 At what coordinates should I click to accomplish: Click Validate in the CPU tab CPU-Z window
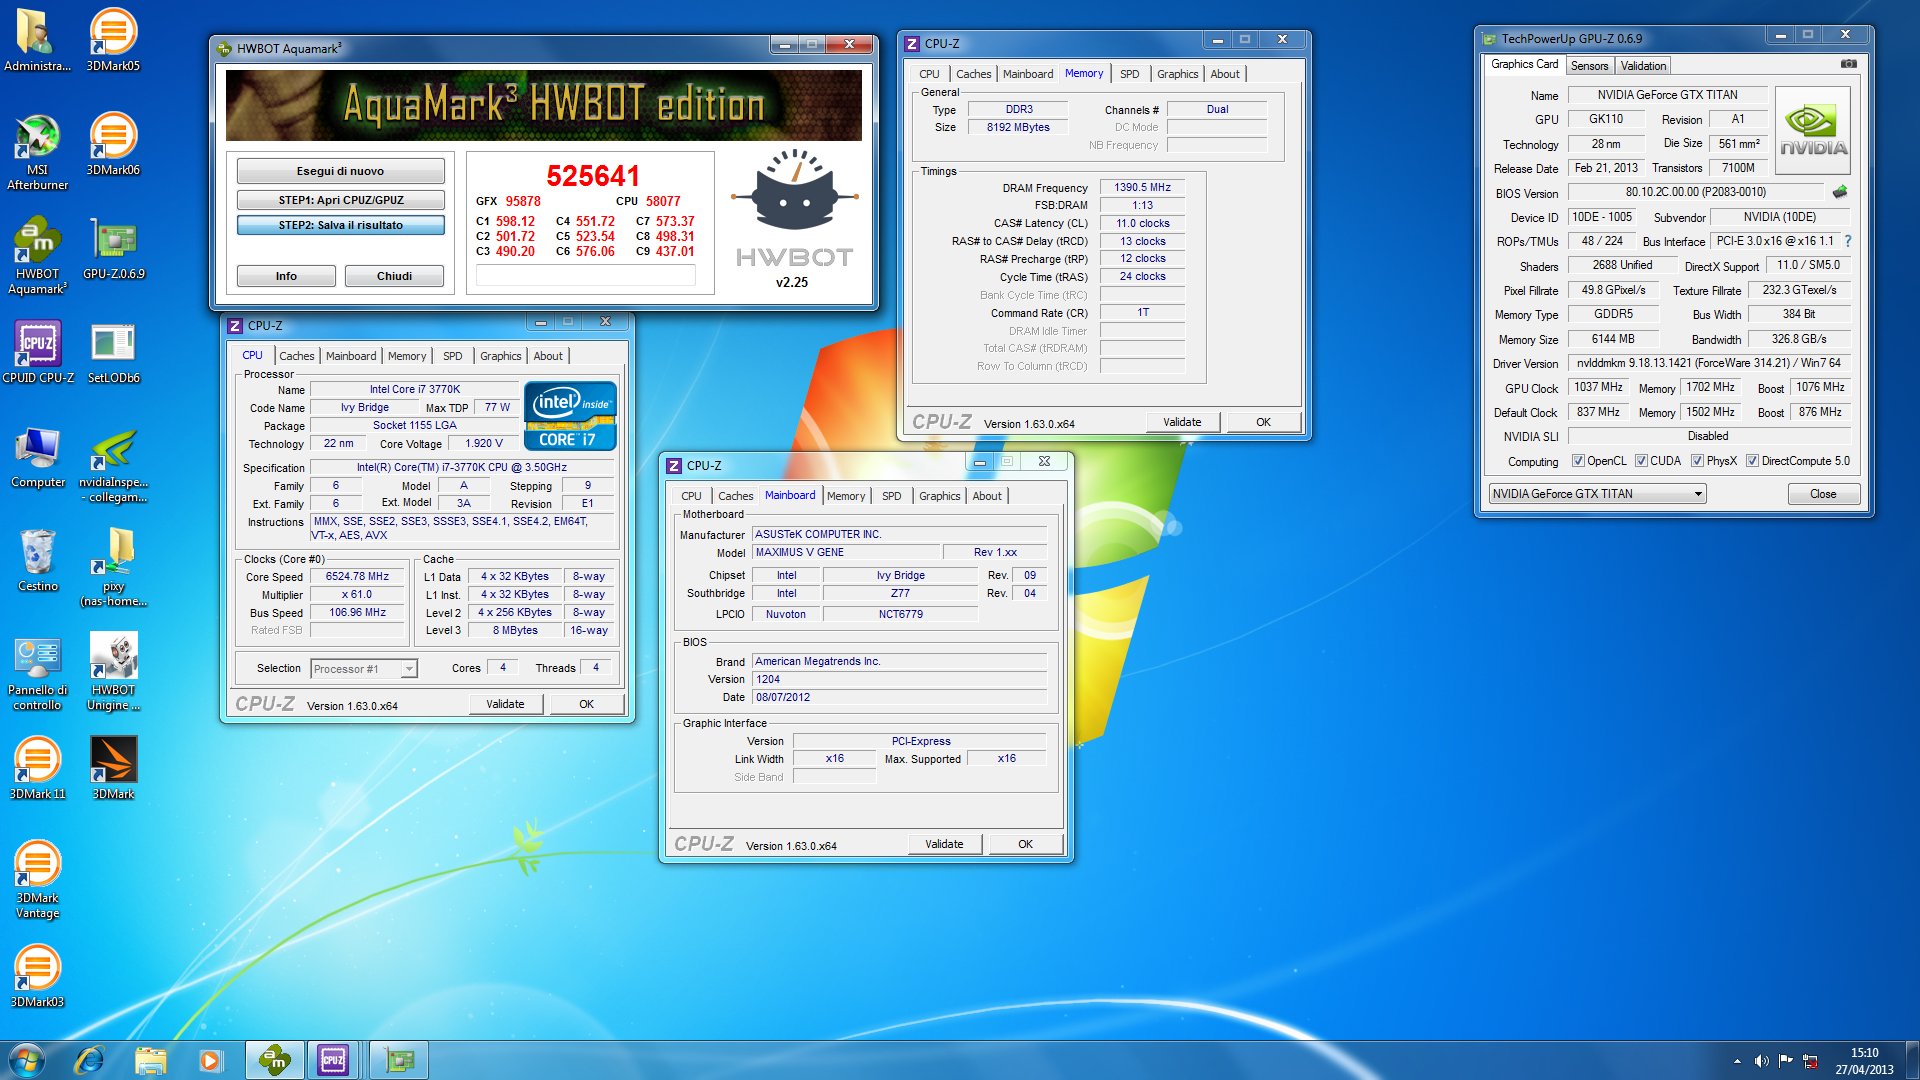505,704
